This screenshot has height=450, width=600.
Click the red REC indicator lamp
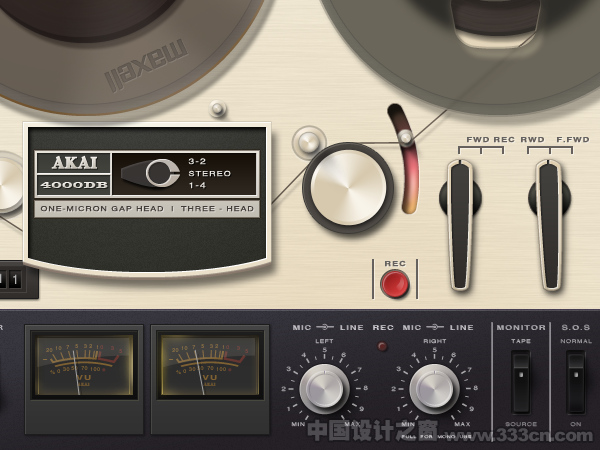382,346
